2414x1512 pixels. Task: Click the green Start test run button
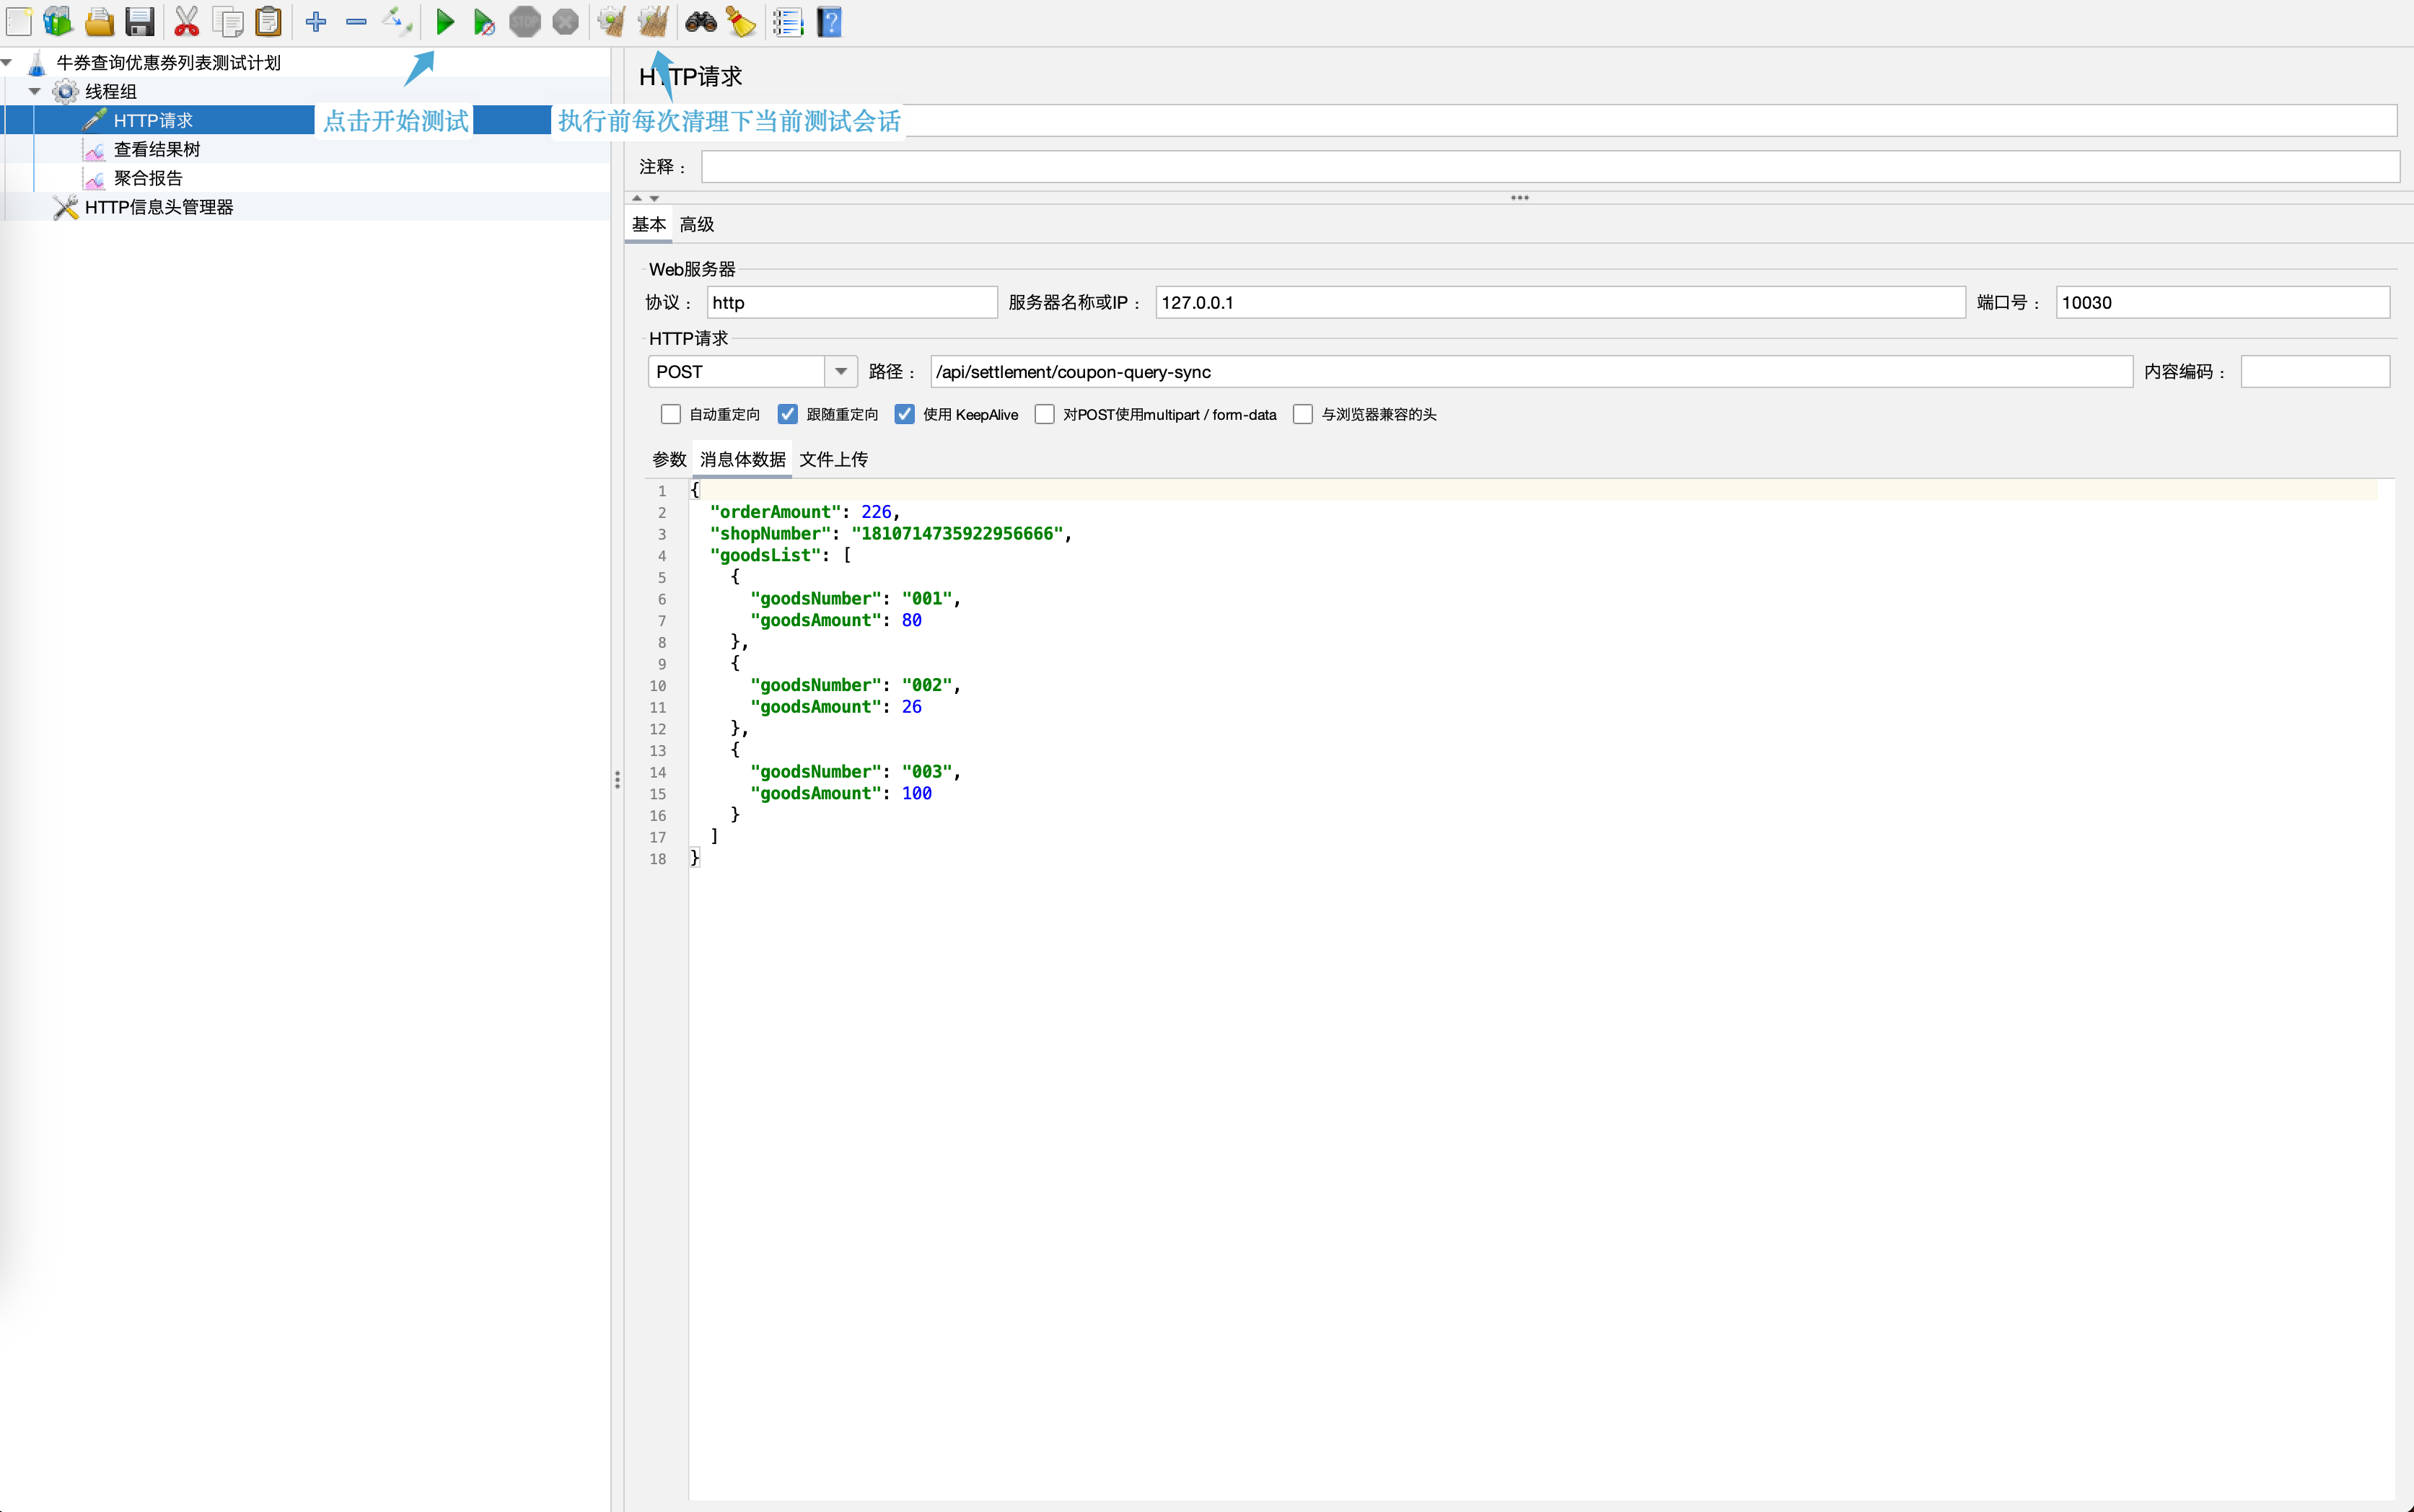(445, 21)
